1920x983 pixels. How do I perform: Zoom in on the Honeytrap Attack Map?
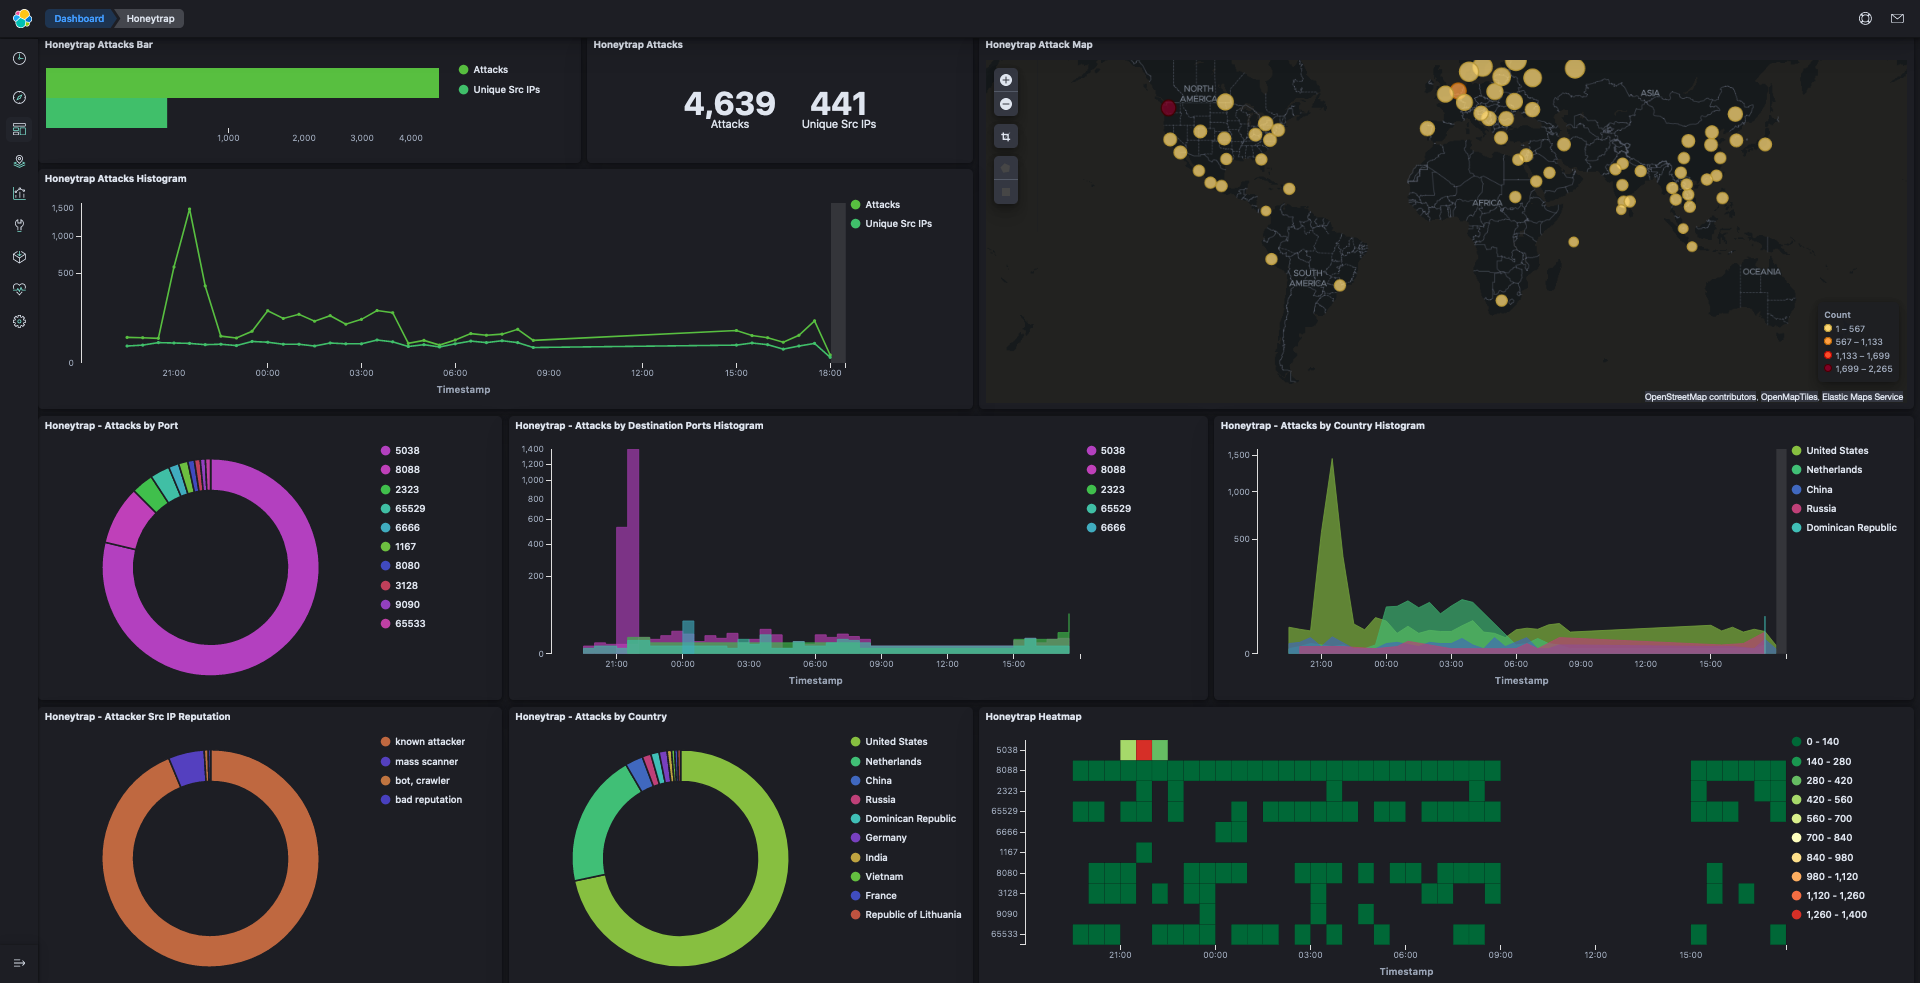tap(1006, 80)
